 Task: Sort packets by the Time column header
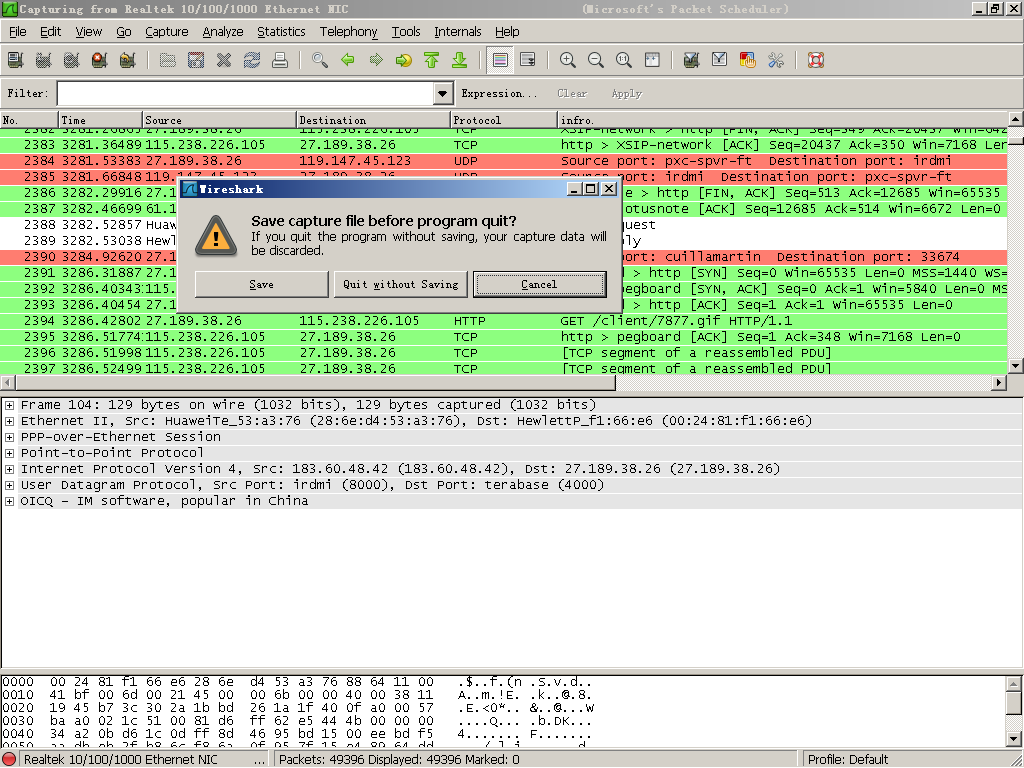coord(100,120)
